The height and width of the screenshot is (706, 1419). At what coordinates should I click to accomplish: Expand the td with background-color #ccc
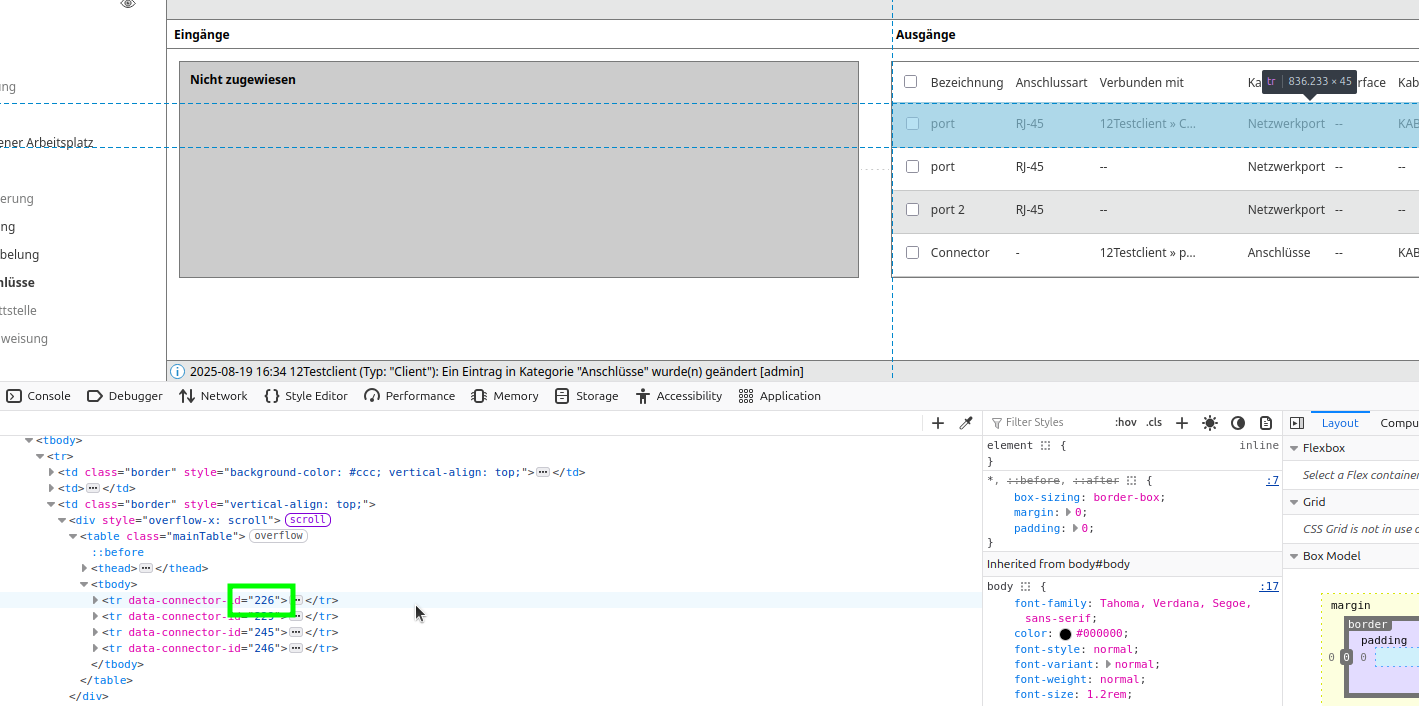[51, 472]
